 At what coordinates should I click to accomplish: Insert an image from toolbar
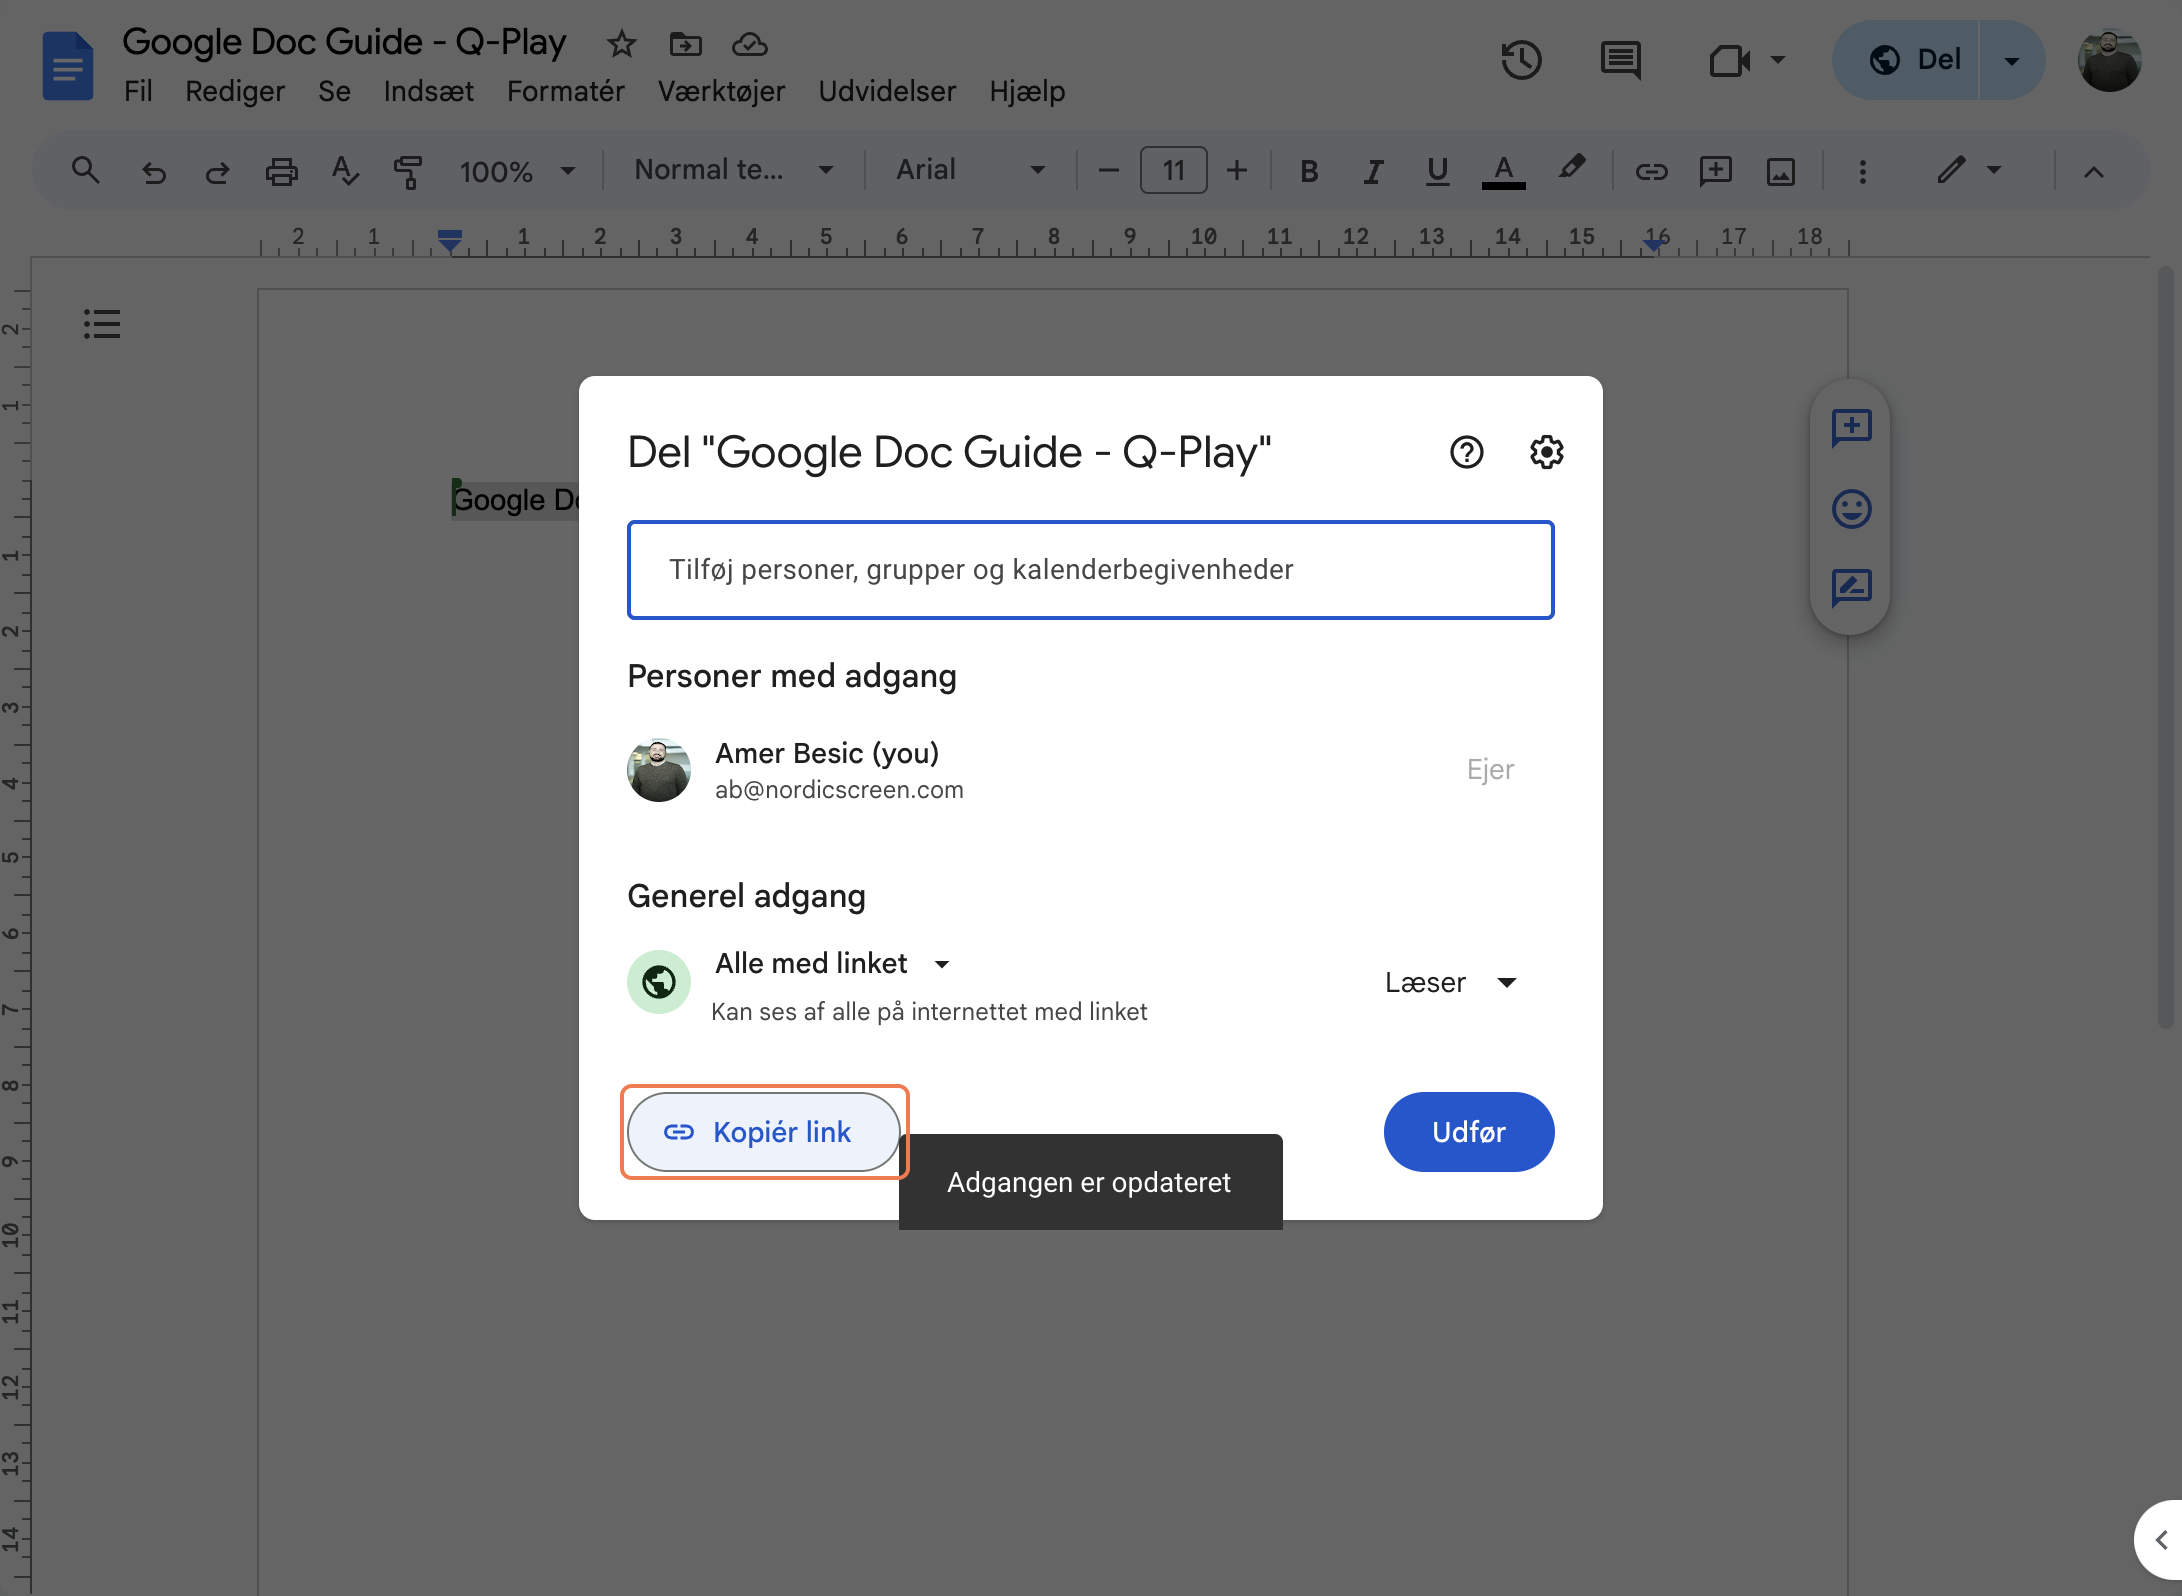[1780, 172]
